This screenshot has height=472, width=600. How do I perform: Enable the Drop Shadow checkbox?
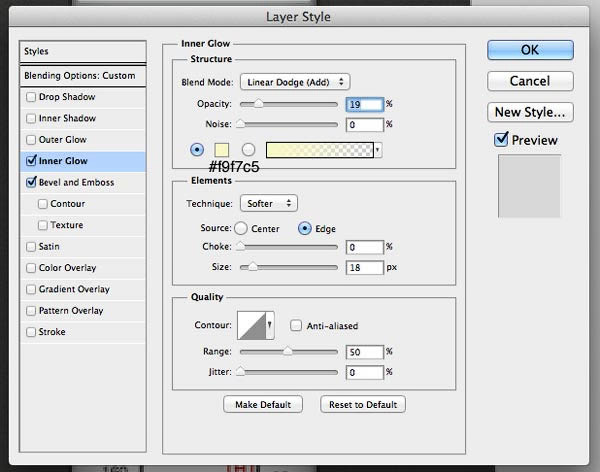31,97
